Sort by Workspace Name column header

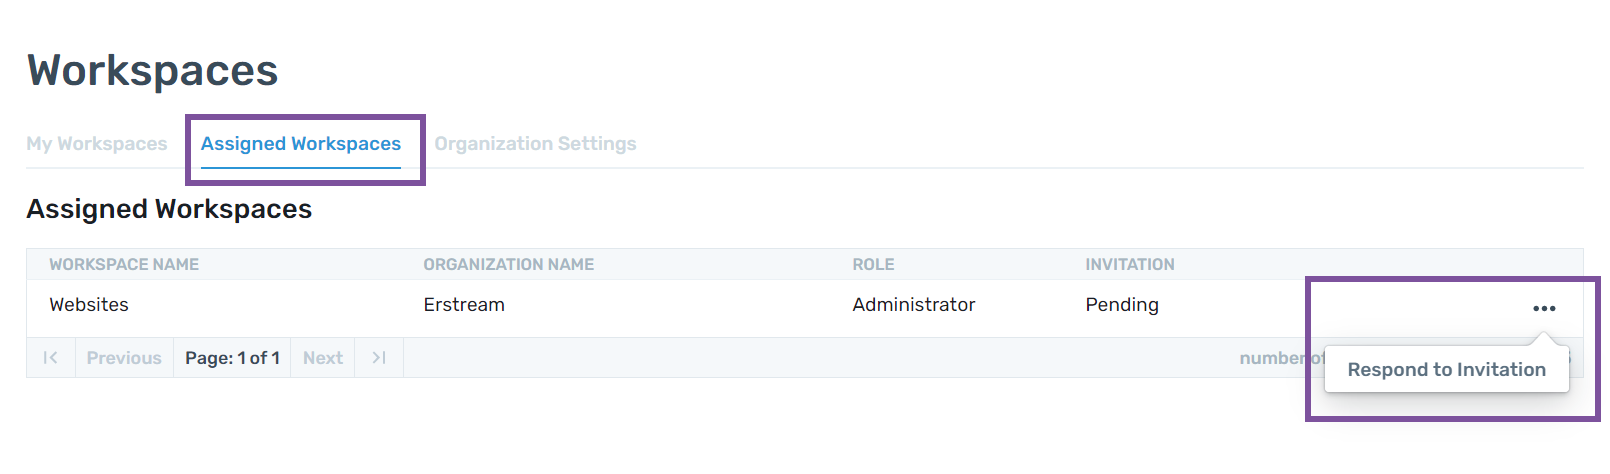124,265
